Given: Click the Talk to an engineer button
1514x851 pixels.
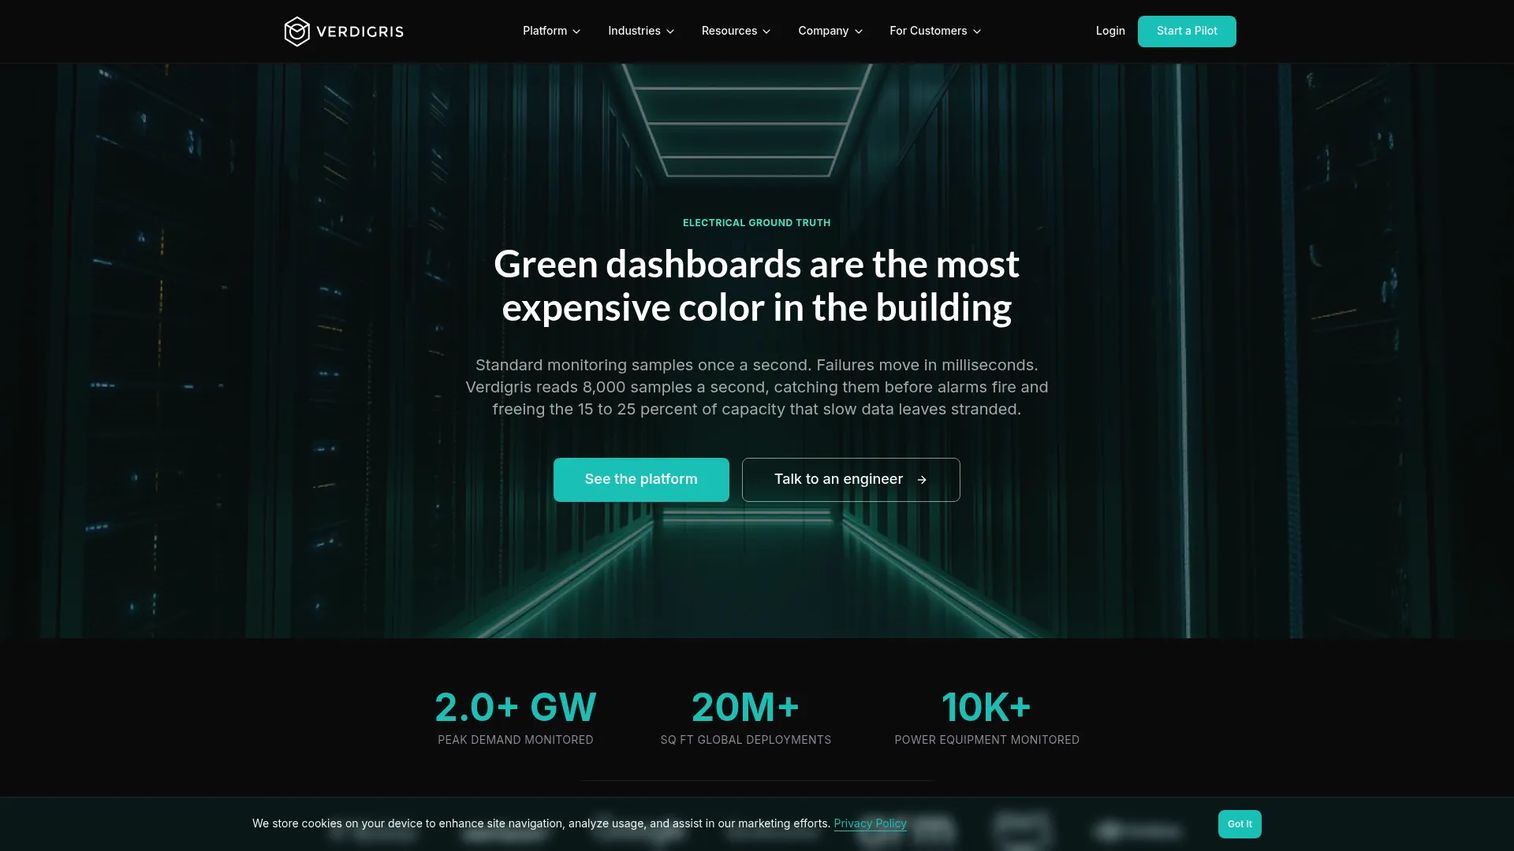Looking at the screenshot, I should [x=851, y=480].
